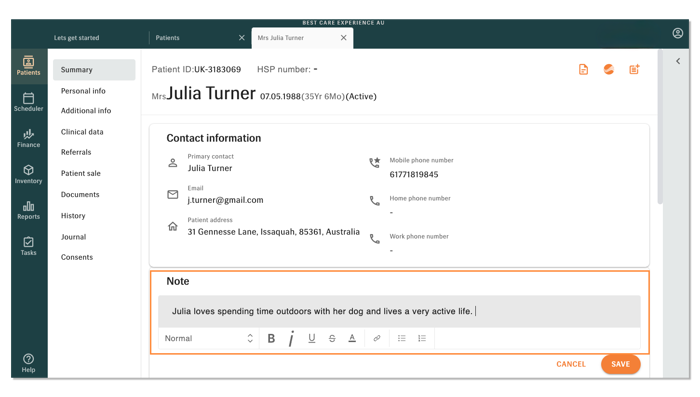Open Clinical data section
This screenshot has height=397, width=700.
[82, 132]
